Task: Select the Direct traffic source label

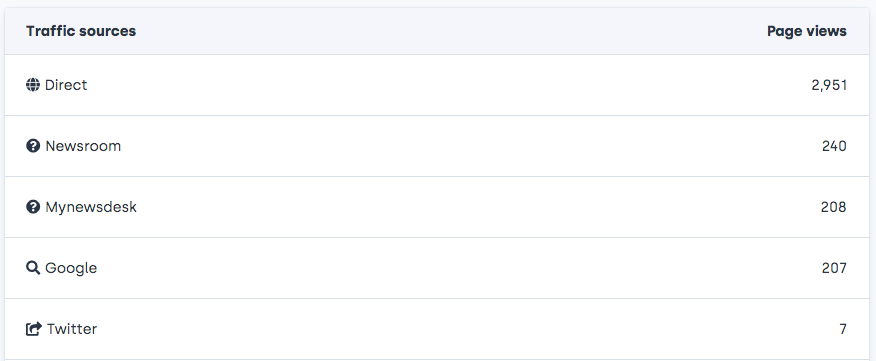Action: coord(66,85)
